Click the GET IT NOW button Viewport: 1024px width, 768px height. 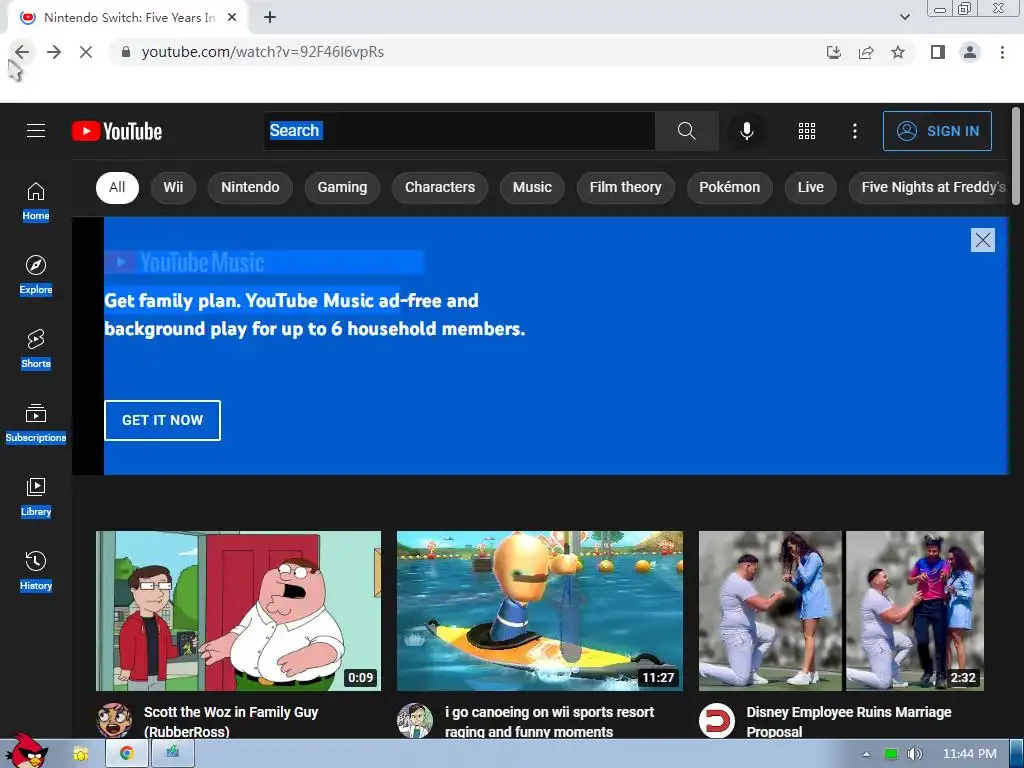coord(163,421)
